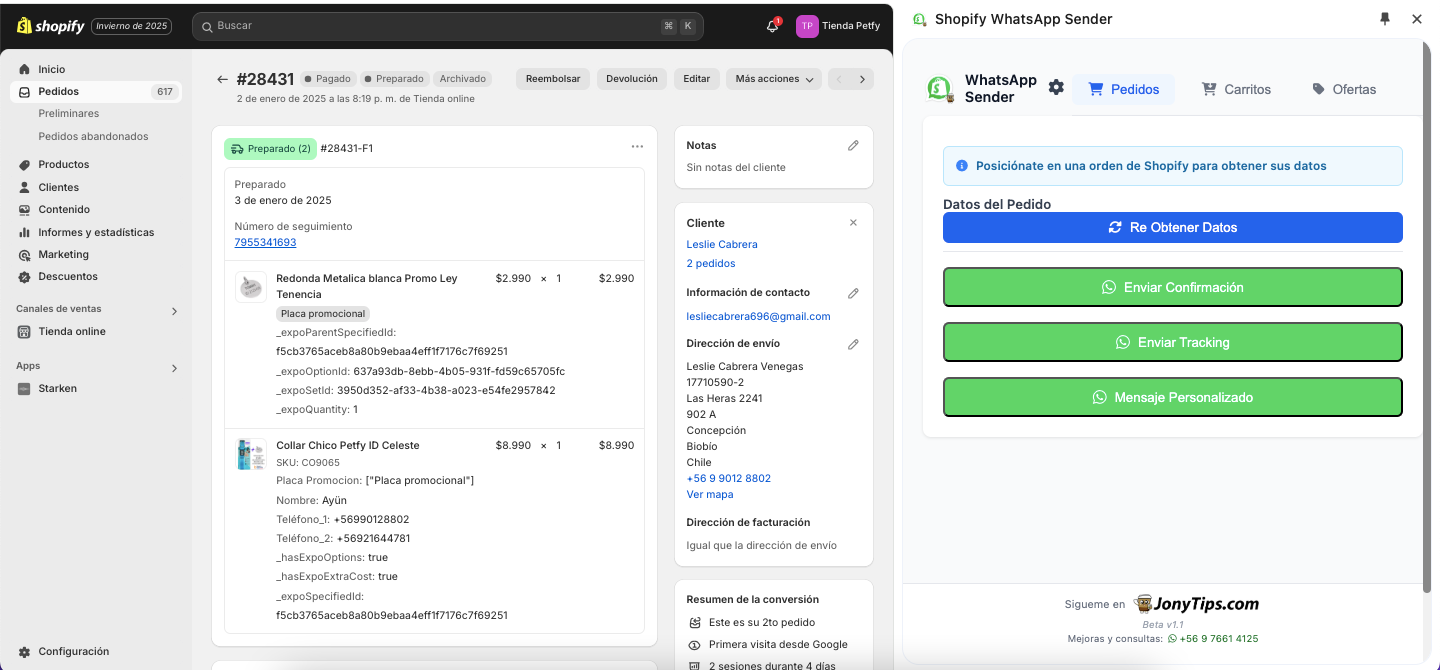Open customer Lesliе Cabrera profile link
Image resolution: width=1440 pixels, height=670 pixels.
pyautogui.click(x=722, y=244)
